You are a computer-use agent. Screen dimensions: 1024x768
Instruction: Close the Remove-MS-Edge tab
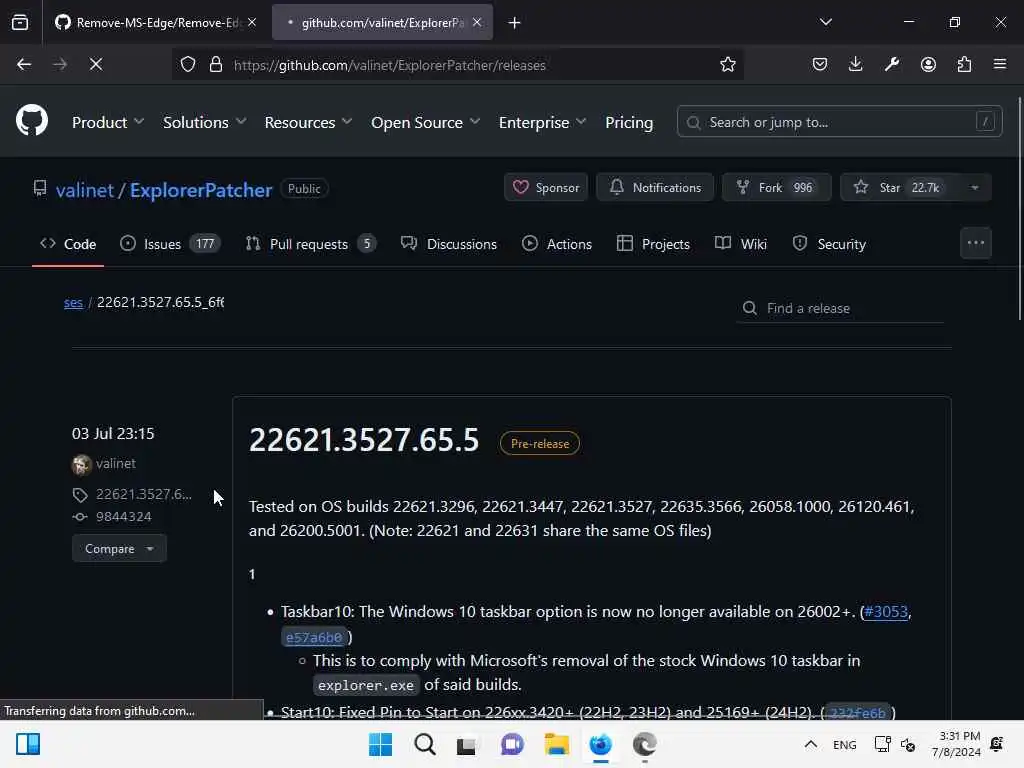click(x=252, y=22)
